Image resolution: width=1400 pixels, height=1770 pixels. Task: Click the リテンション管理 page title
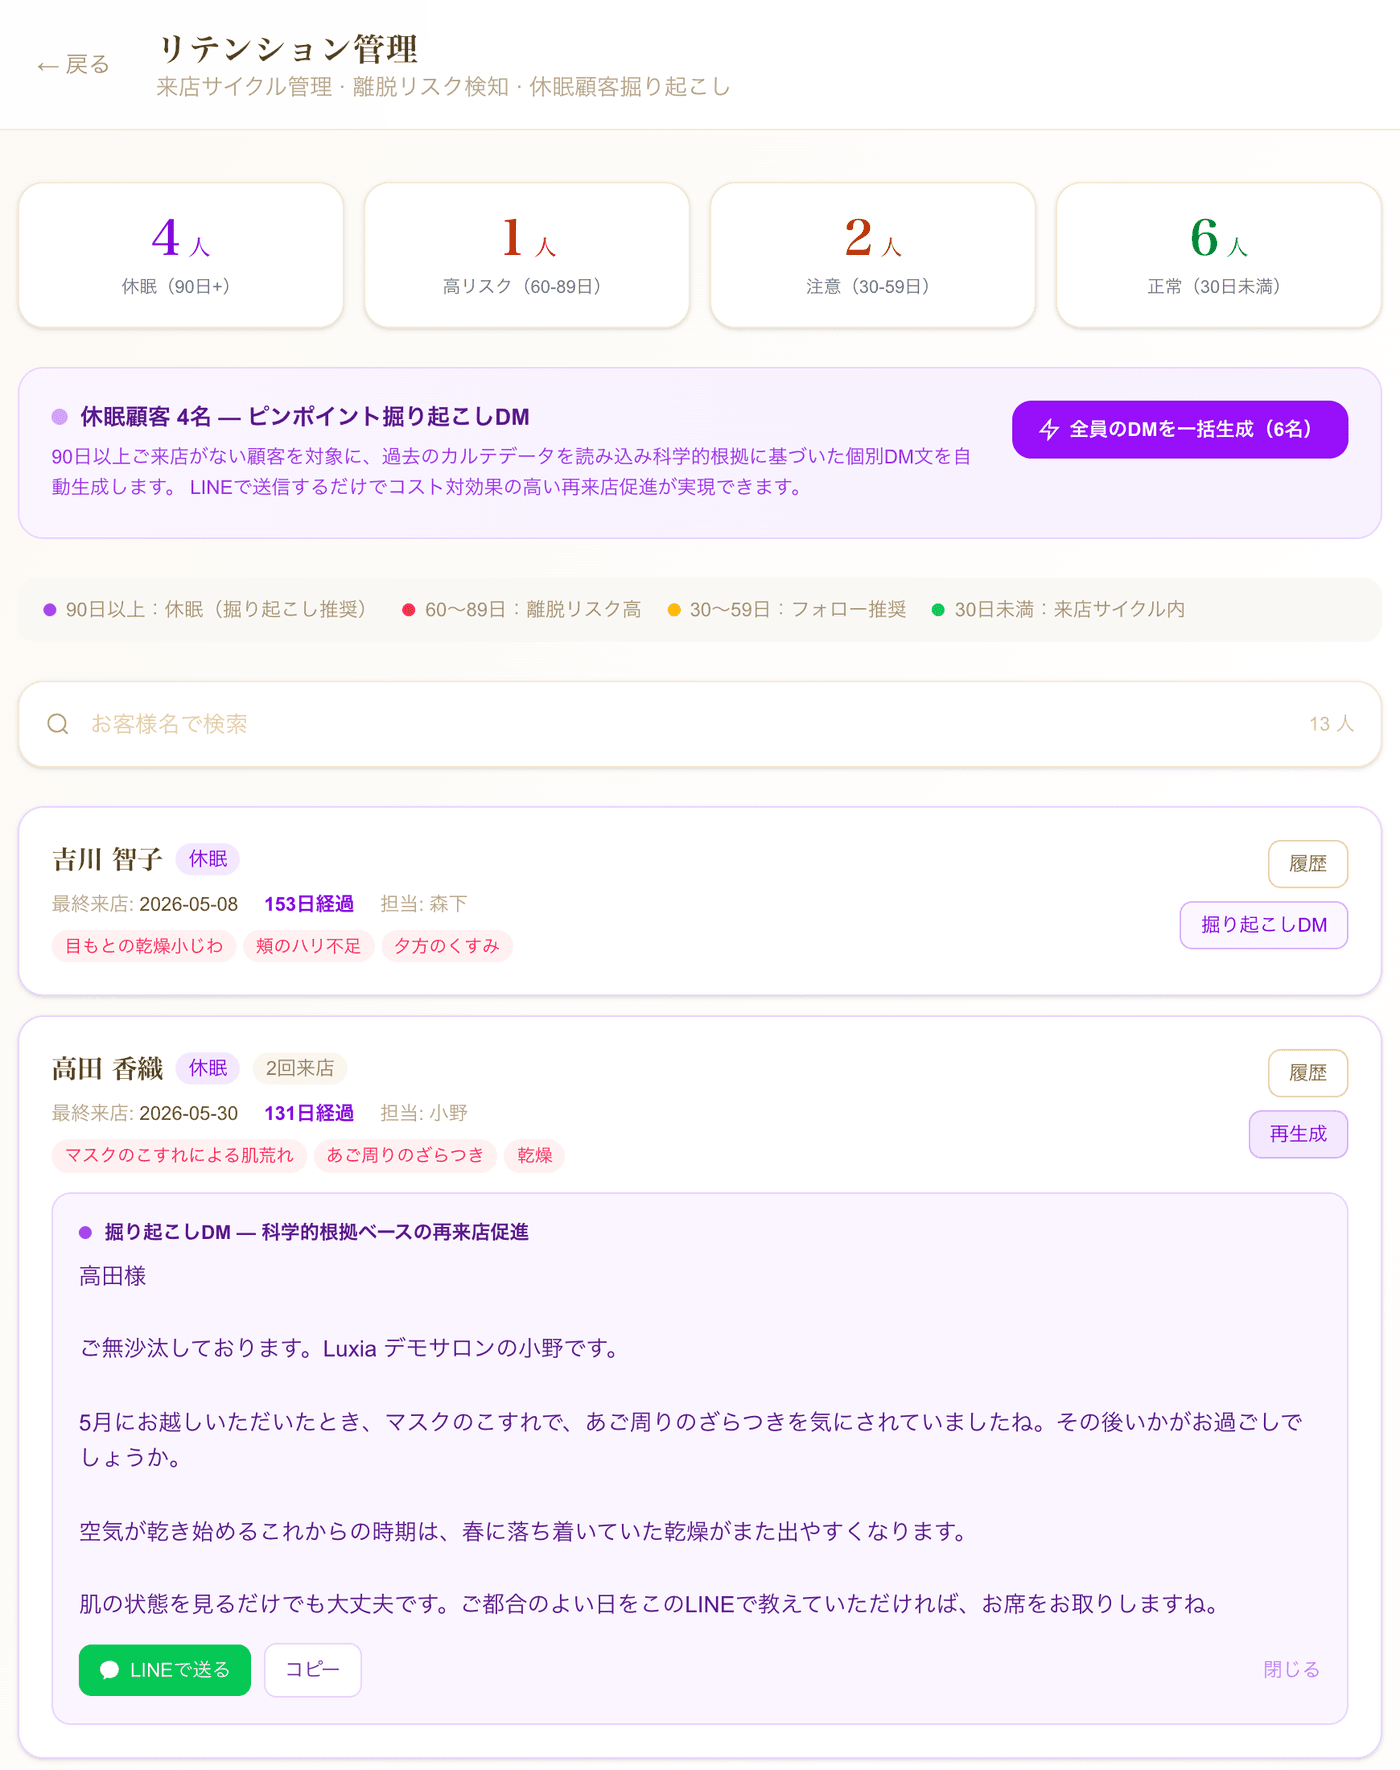[x=288, y=48]
